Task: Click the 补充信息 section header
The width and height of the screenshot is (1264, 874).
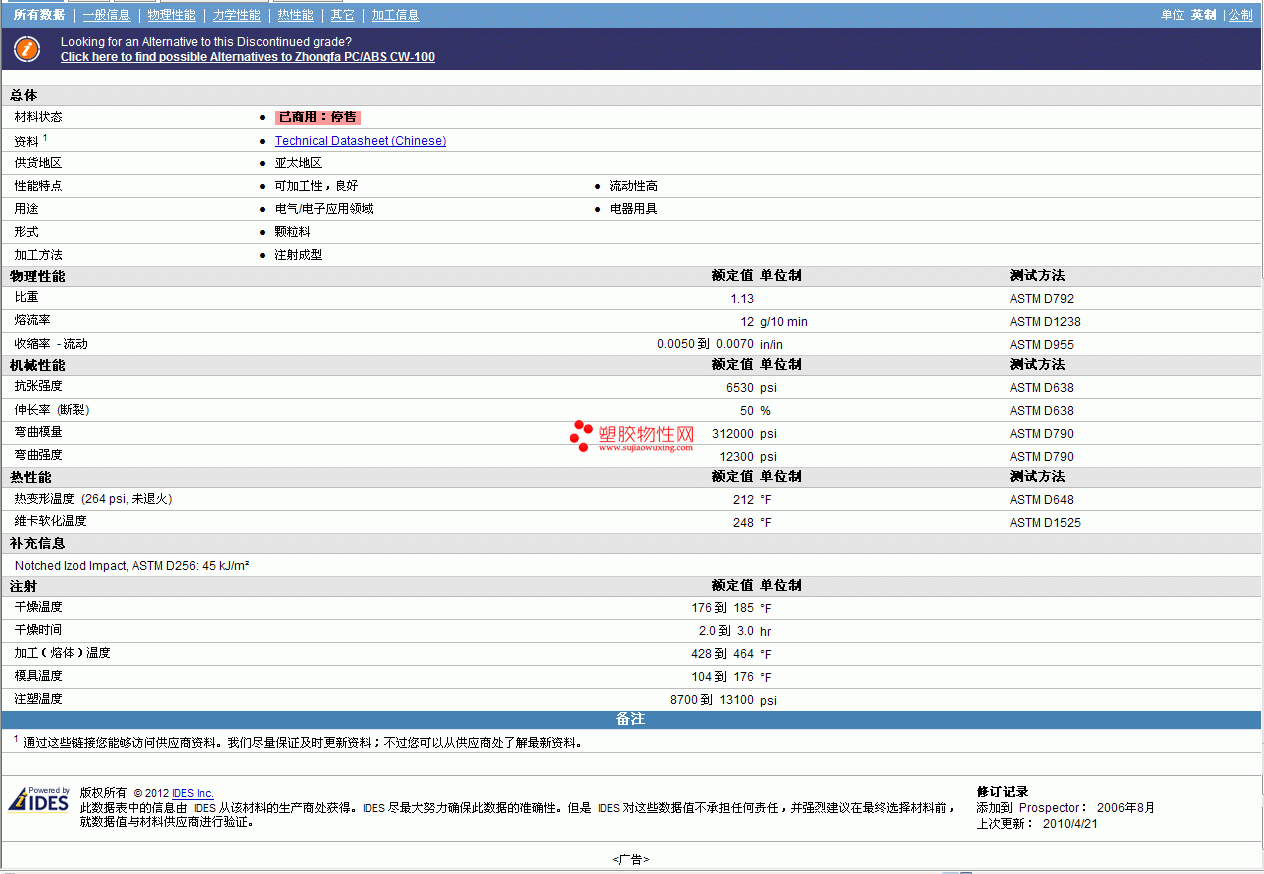Action: point(38,544)
